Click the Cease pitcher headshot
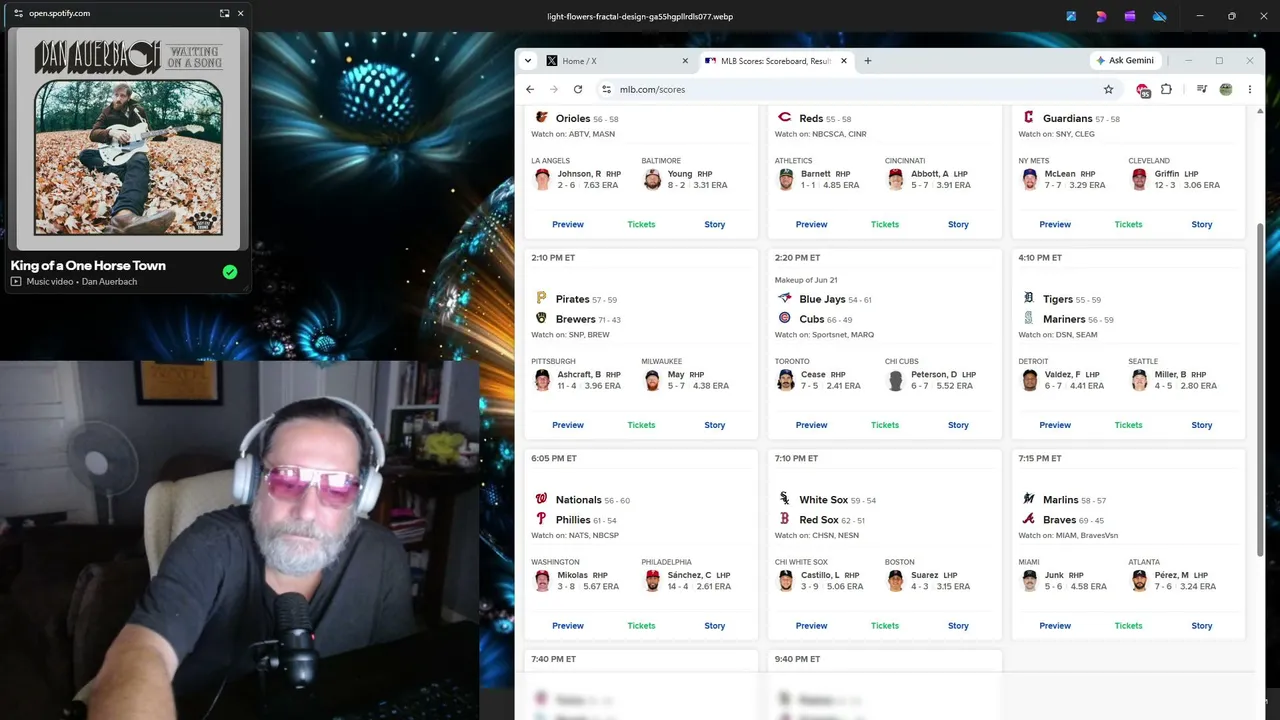Viewport: 1280px width, 720px height. coord(786,380)
